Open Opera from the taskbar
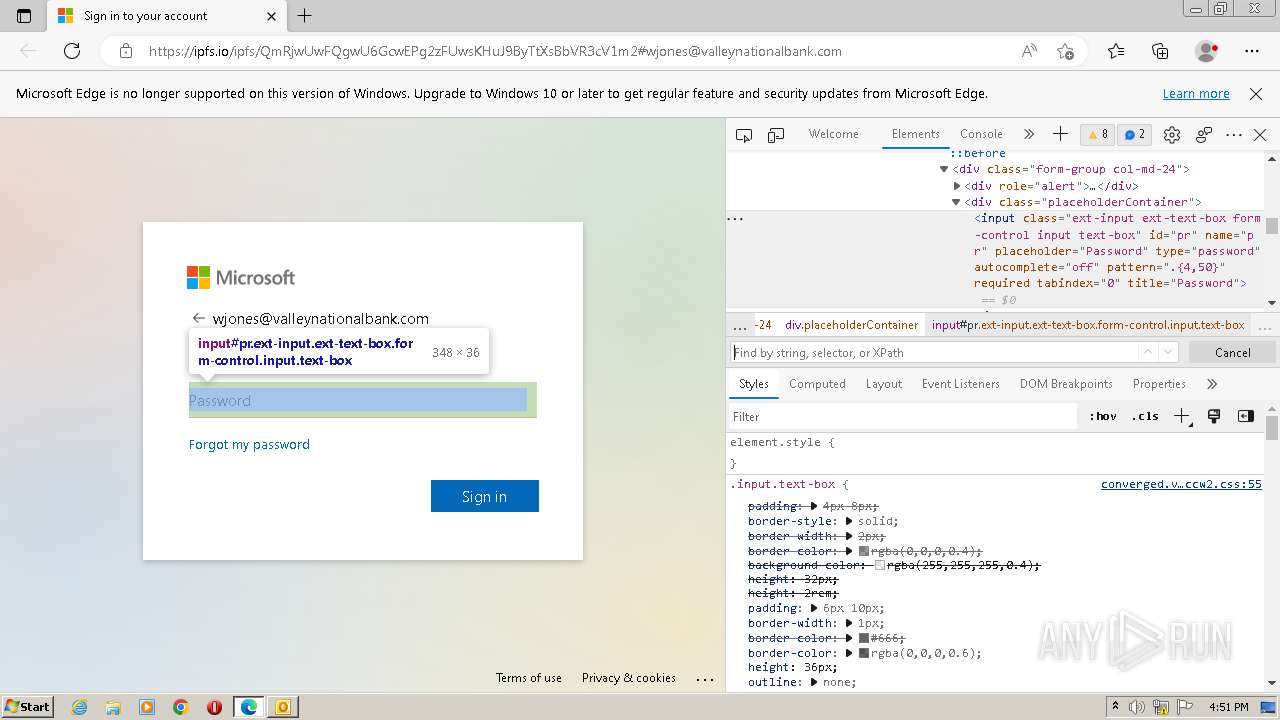 (214, 707)
